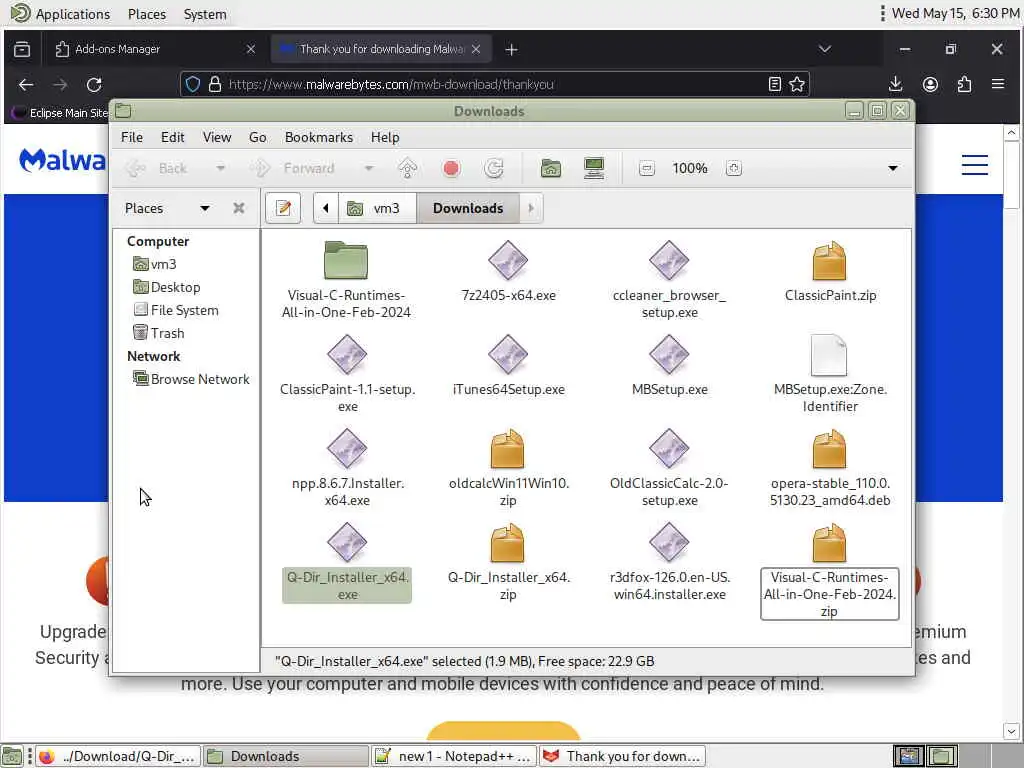Screen dimensions: 1024x768
Task: Open the Places side pane dropdown
Action: click(x=205, y=208)
